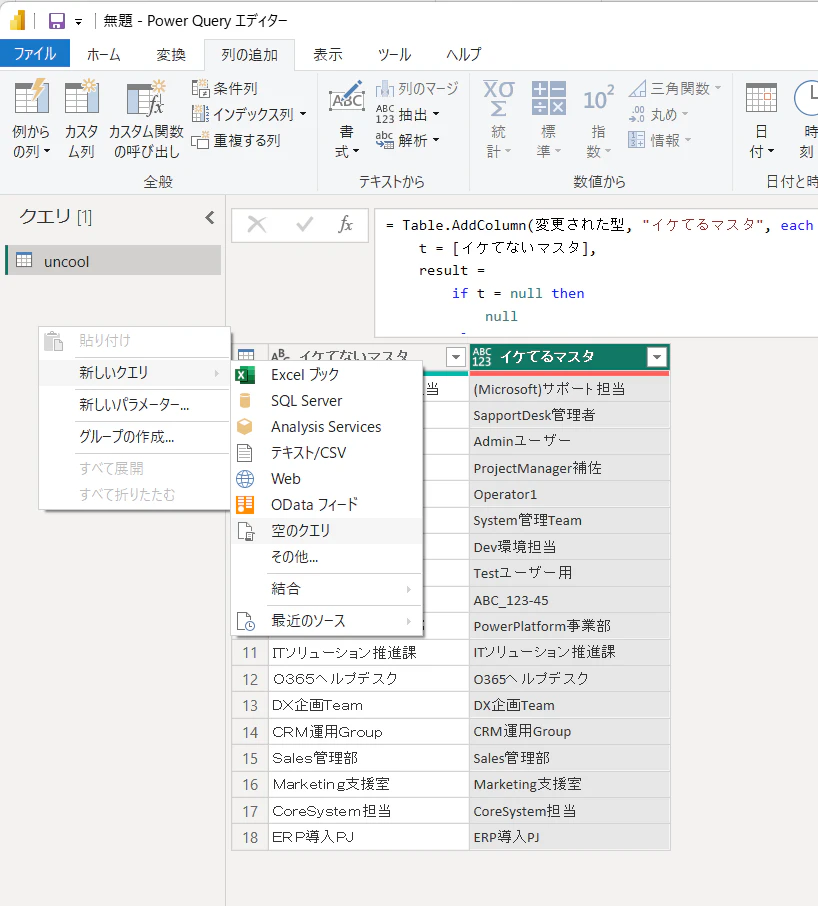Image resolution: width=818 pixels, height=906 pixels.
Task: Click the fx function icon
Action: tap(345, 224)
